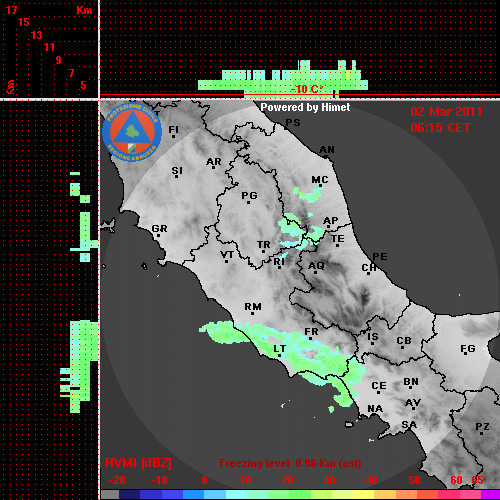Screen dimensions: 500x500
Task: Click the 'Powered by Himet' label
Action: [x=305, y=107]
